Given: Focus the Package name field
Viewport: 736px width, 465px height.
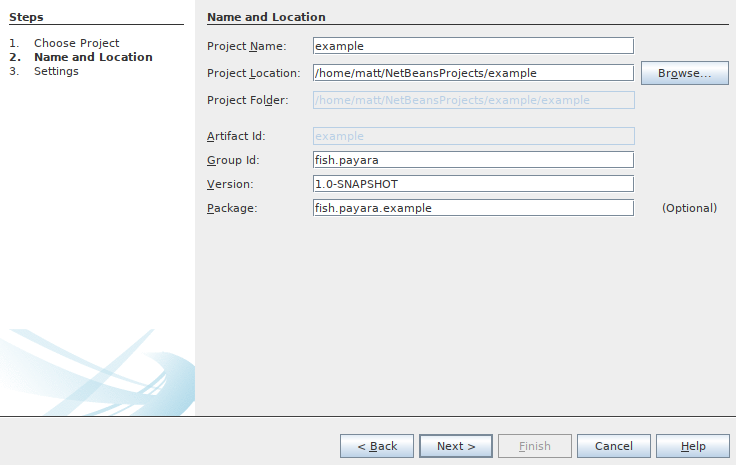Looking at the screenshot, I should 473,208.
